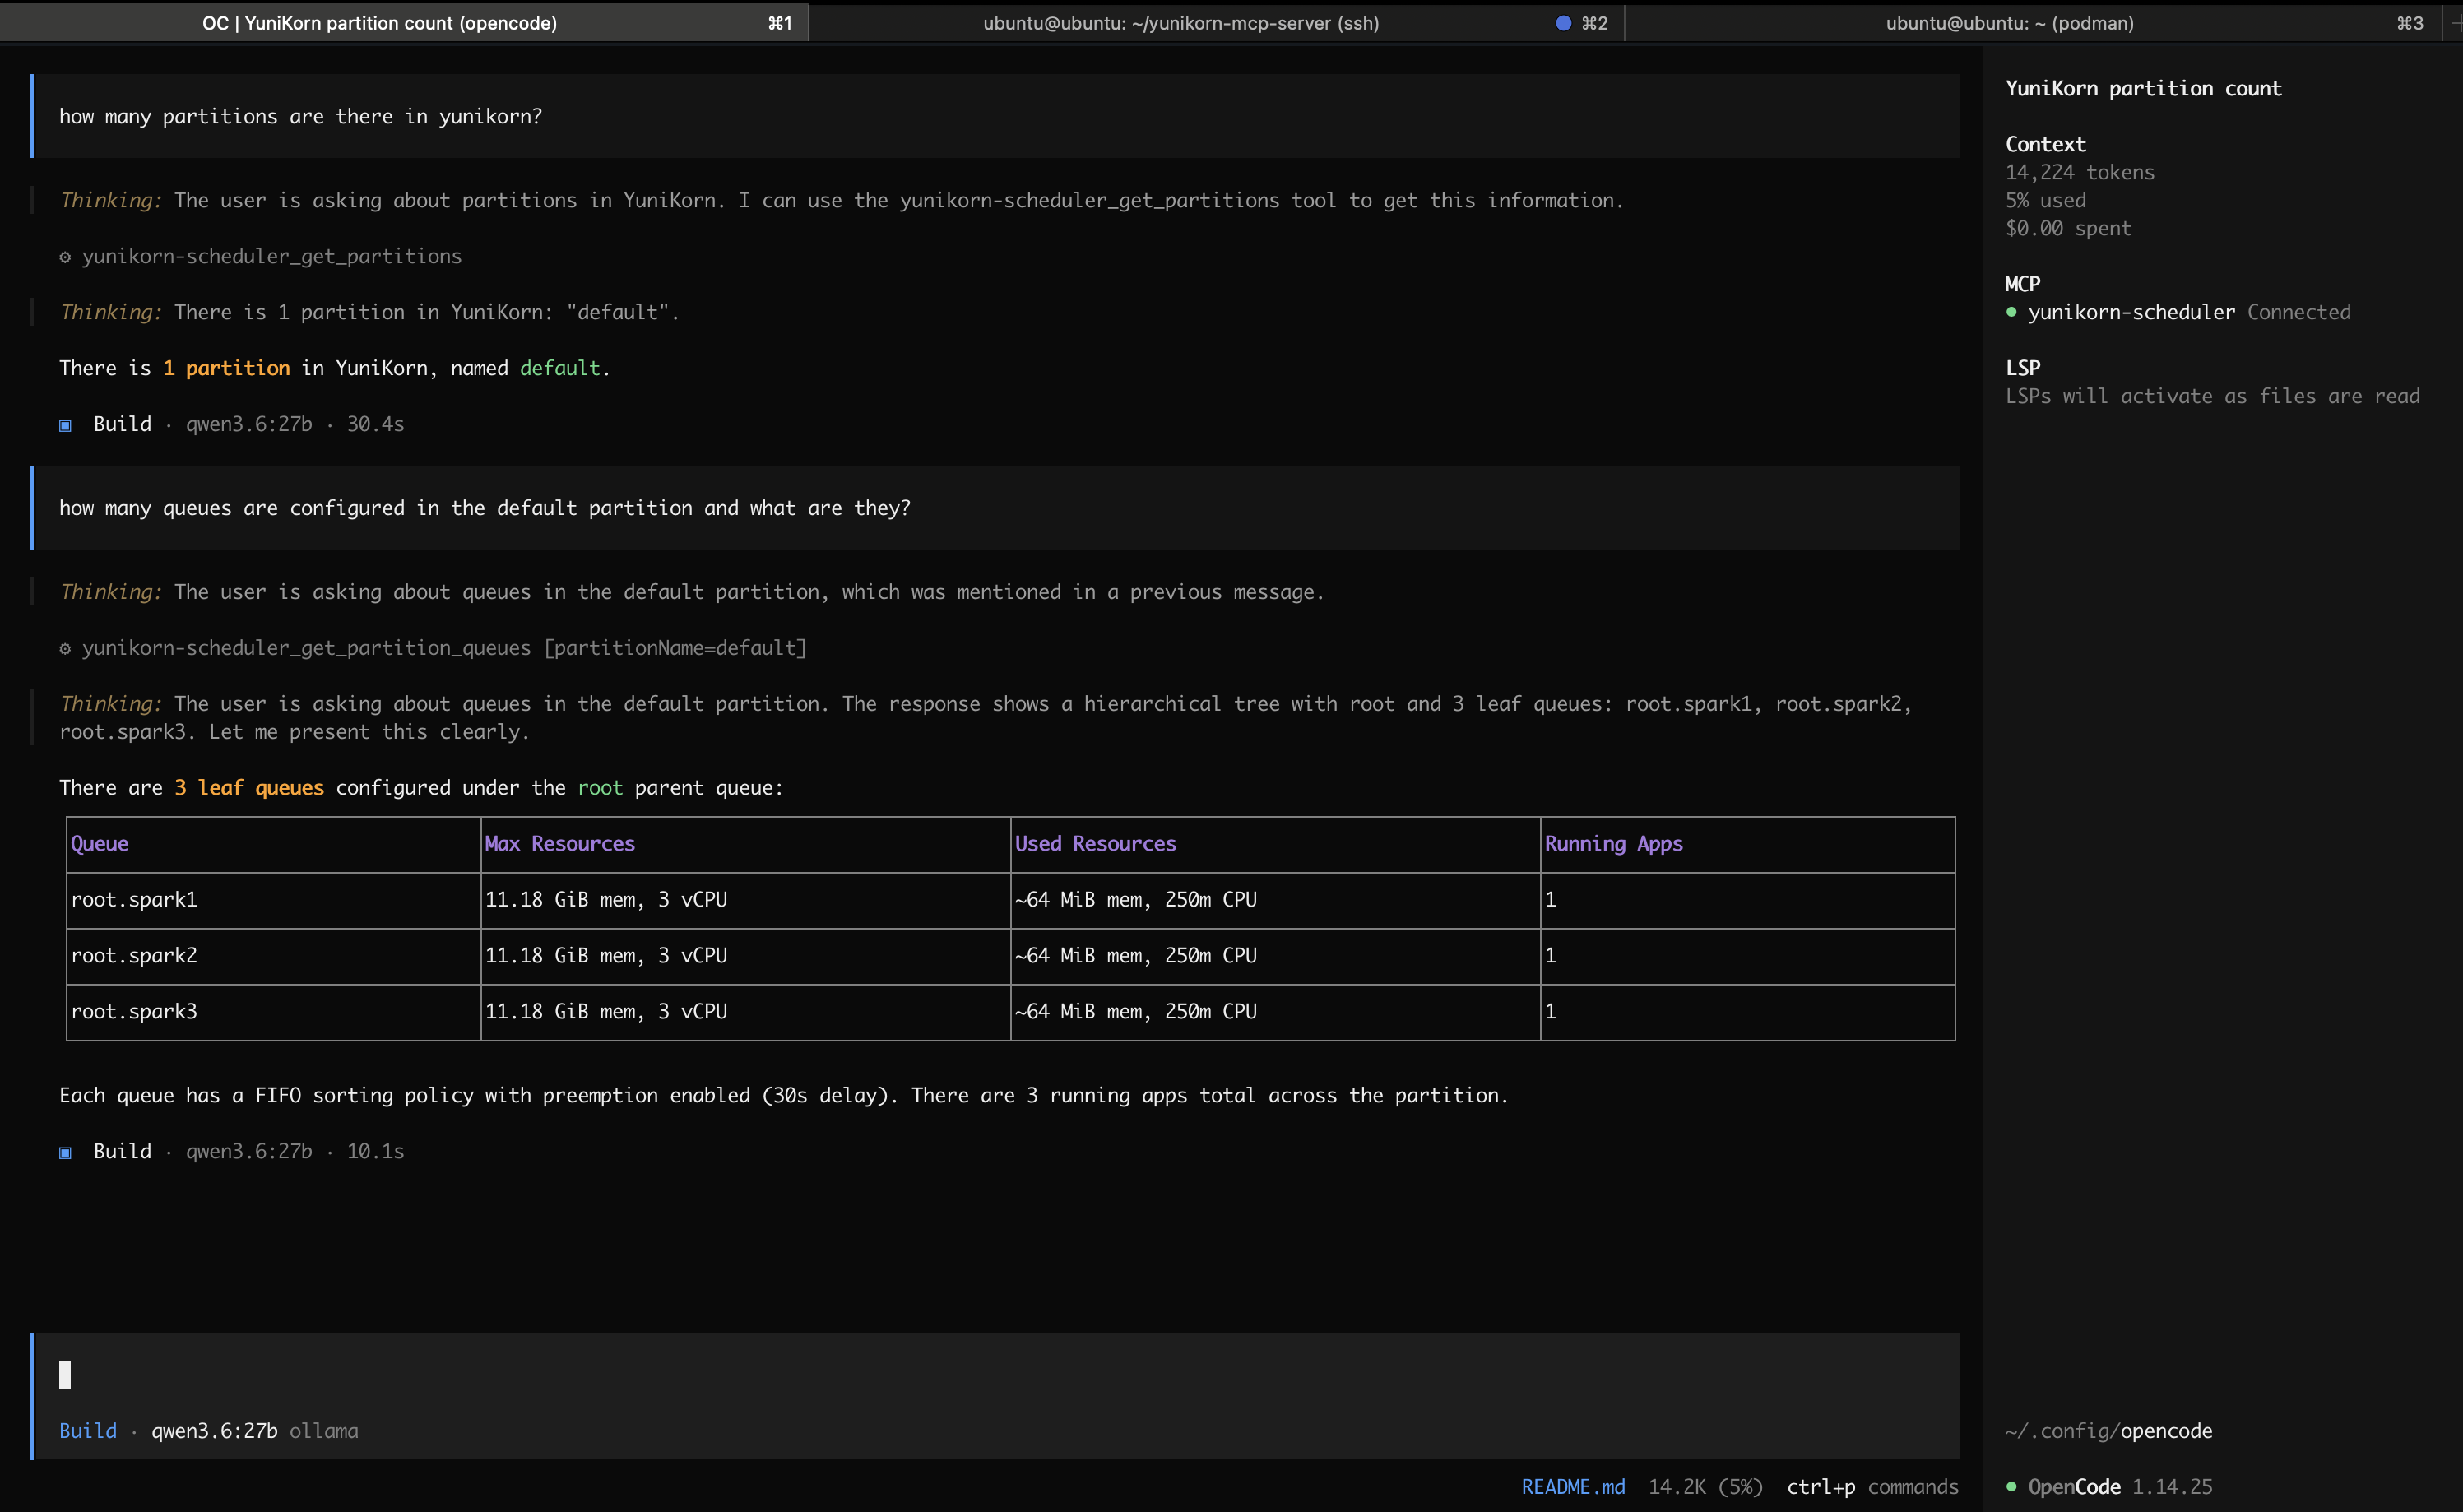Click the YuniKorn partition count sidebar title
This screenshot has height=1512, width=2463.
pos(2143,88)
